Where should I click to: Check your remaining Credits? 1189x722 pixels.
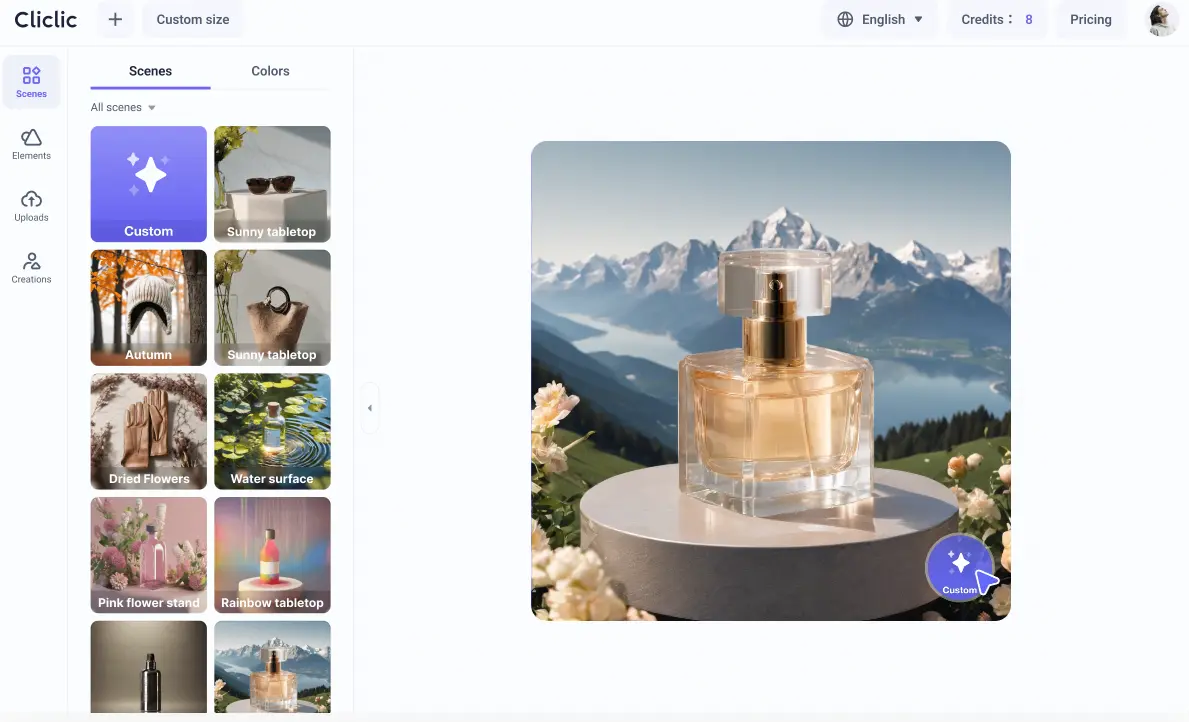pyautogui.click(x=996, y=19)
